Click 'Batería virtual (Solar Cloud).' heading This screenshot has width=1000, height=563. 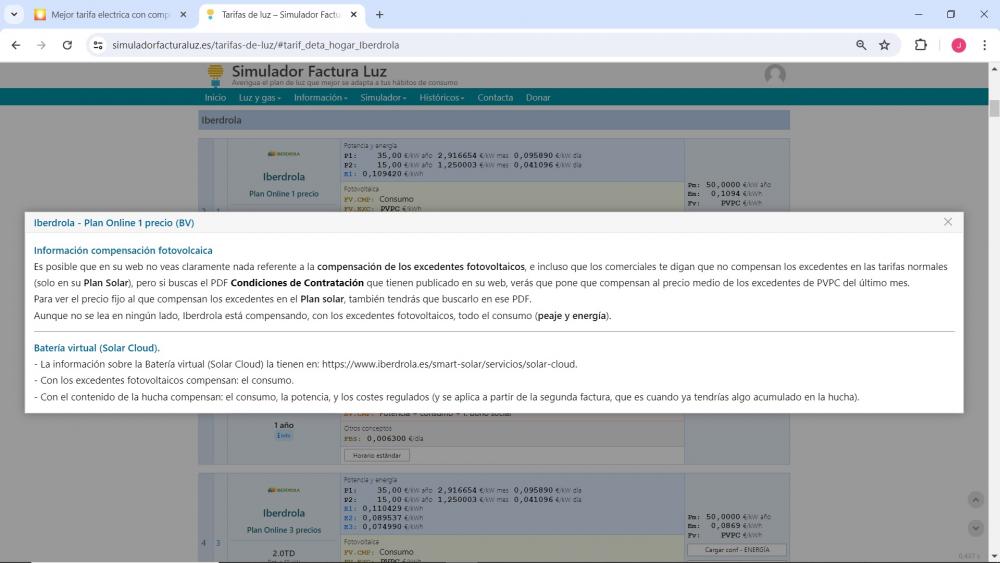point(96,348)
